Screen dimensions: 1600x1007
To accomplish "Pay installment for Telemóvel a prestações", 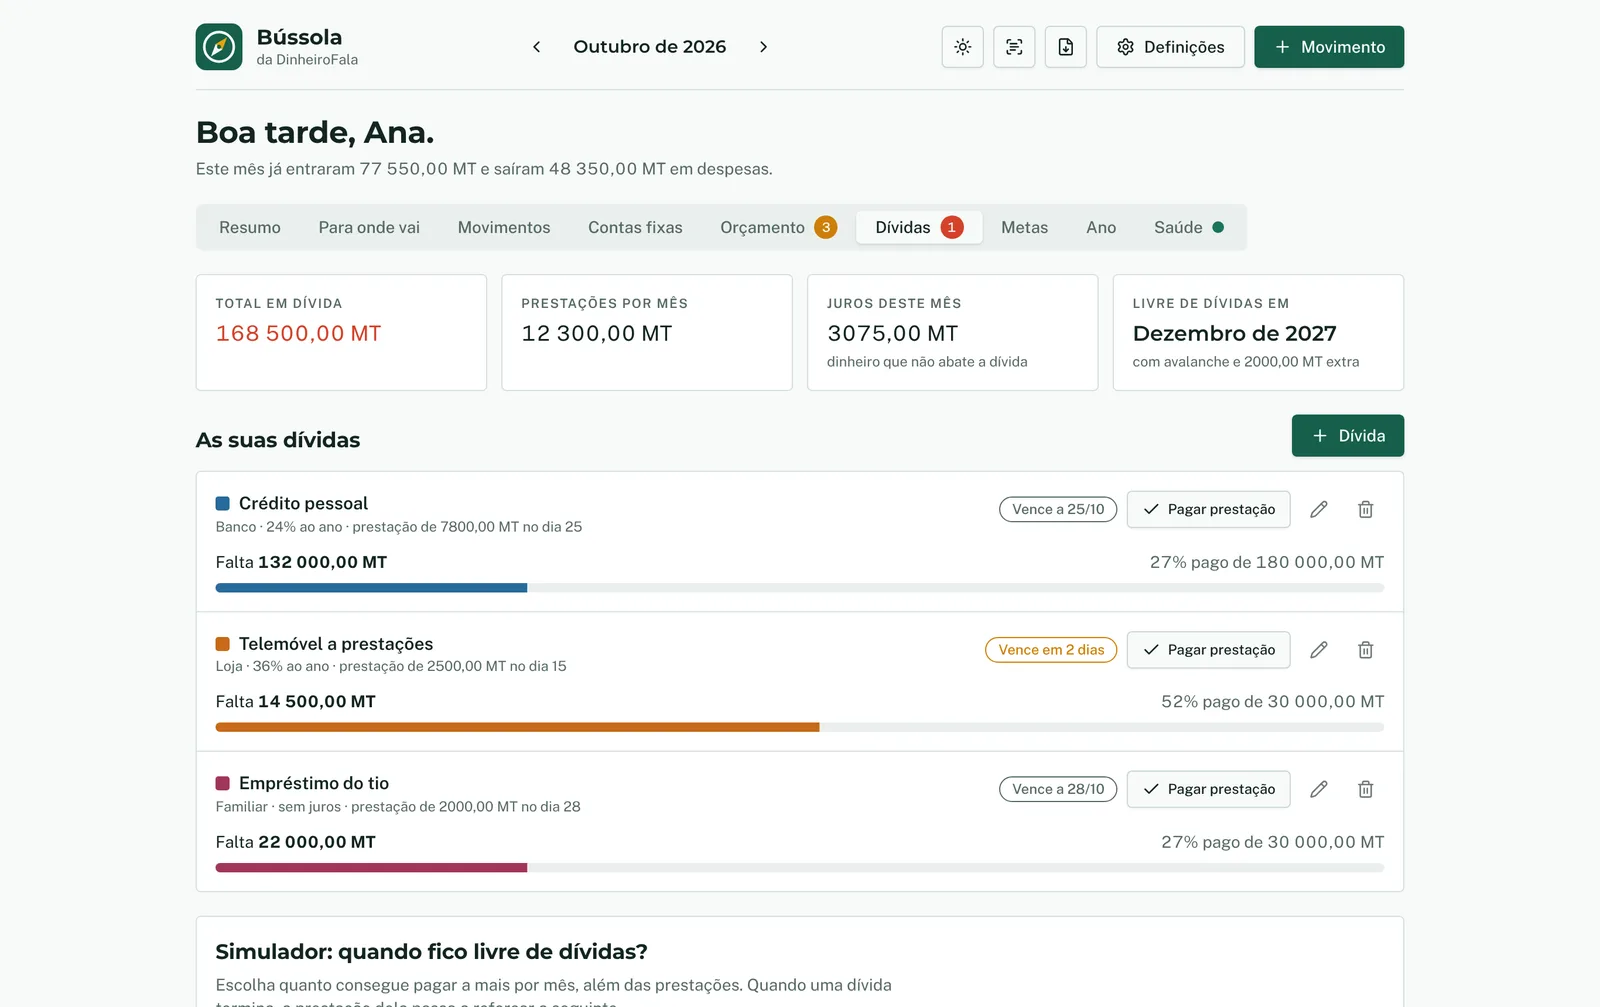I will pyautogui.click(x=1208, y=650).
